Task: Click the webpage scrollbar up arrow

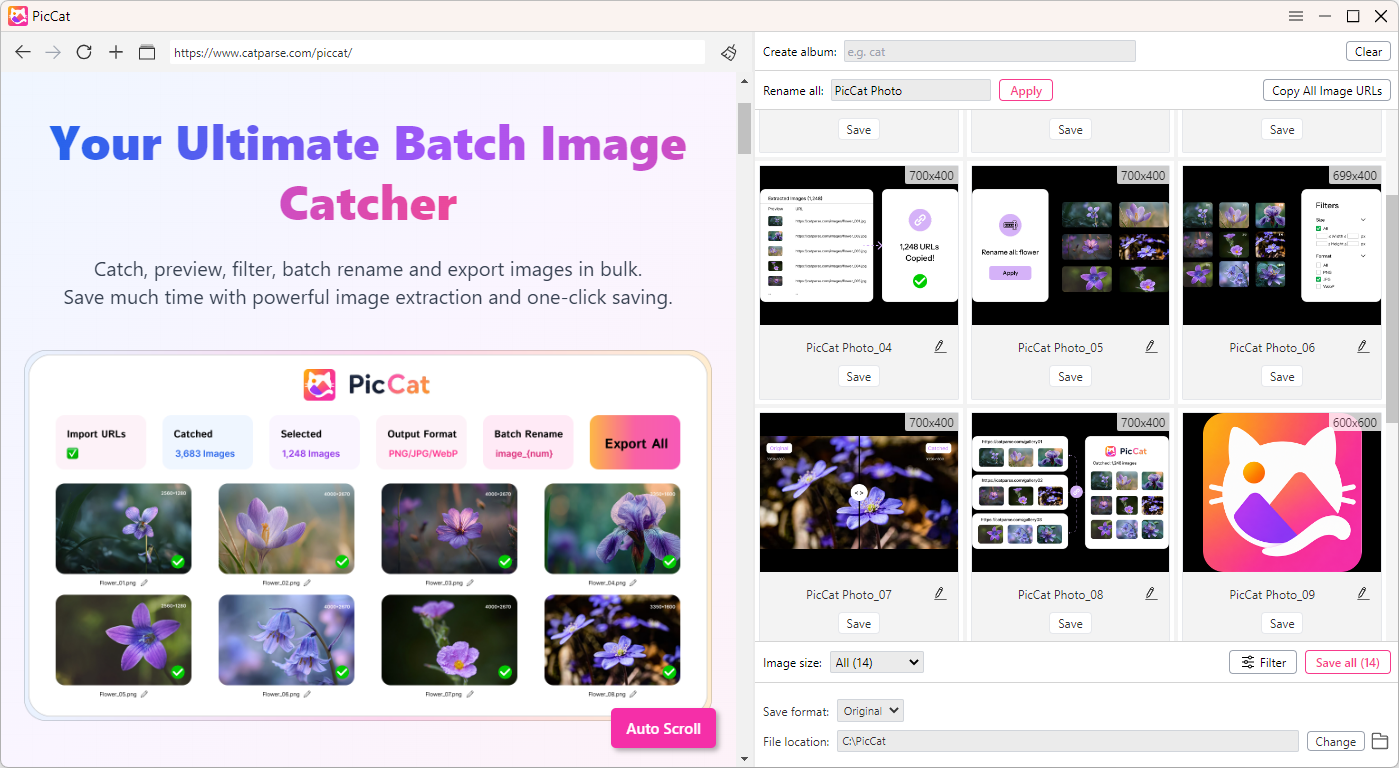Action: point(744,80)
